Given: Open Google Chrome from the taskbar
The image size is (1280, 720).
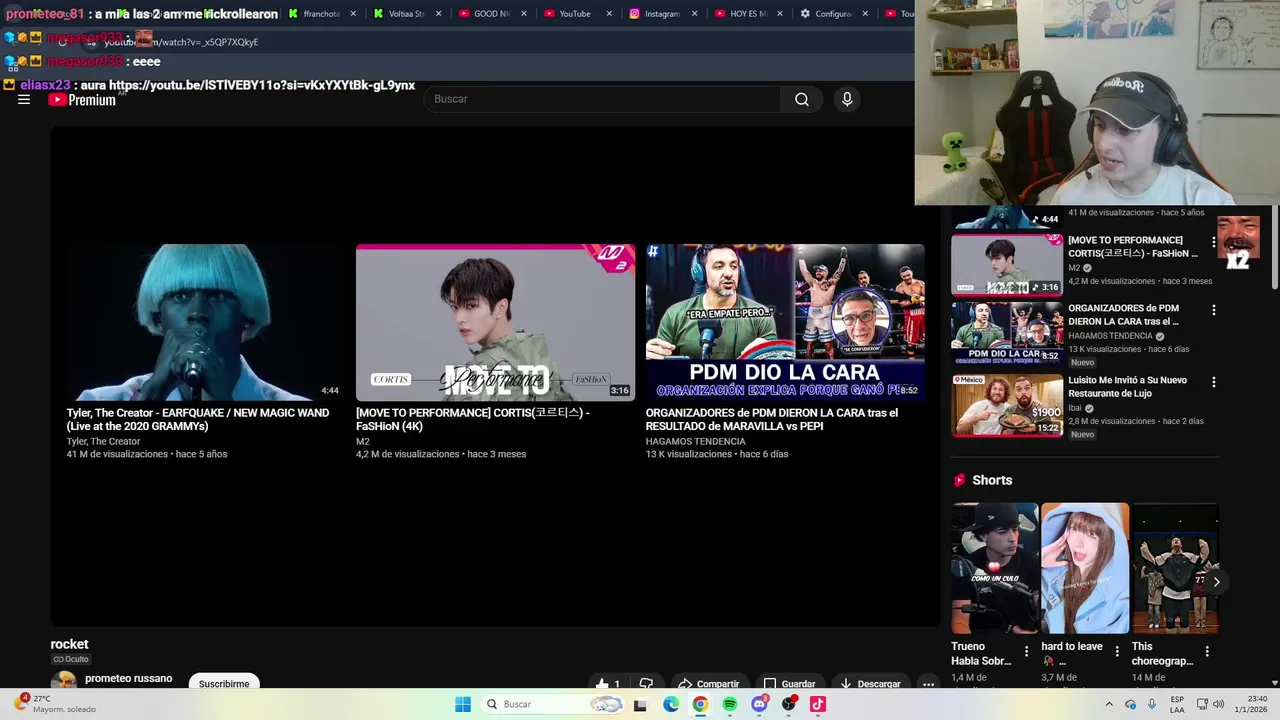Looking at the screenshot, I should click(x=700, y=704).
